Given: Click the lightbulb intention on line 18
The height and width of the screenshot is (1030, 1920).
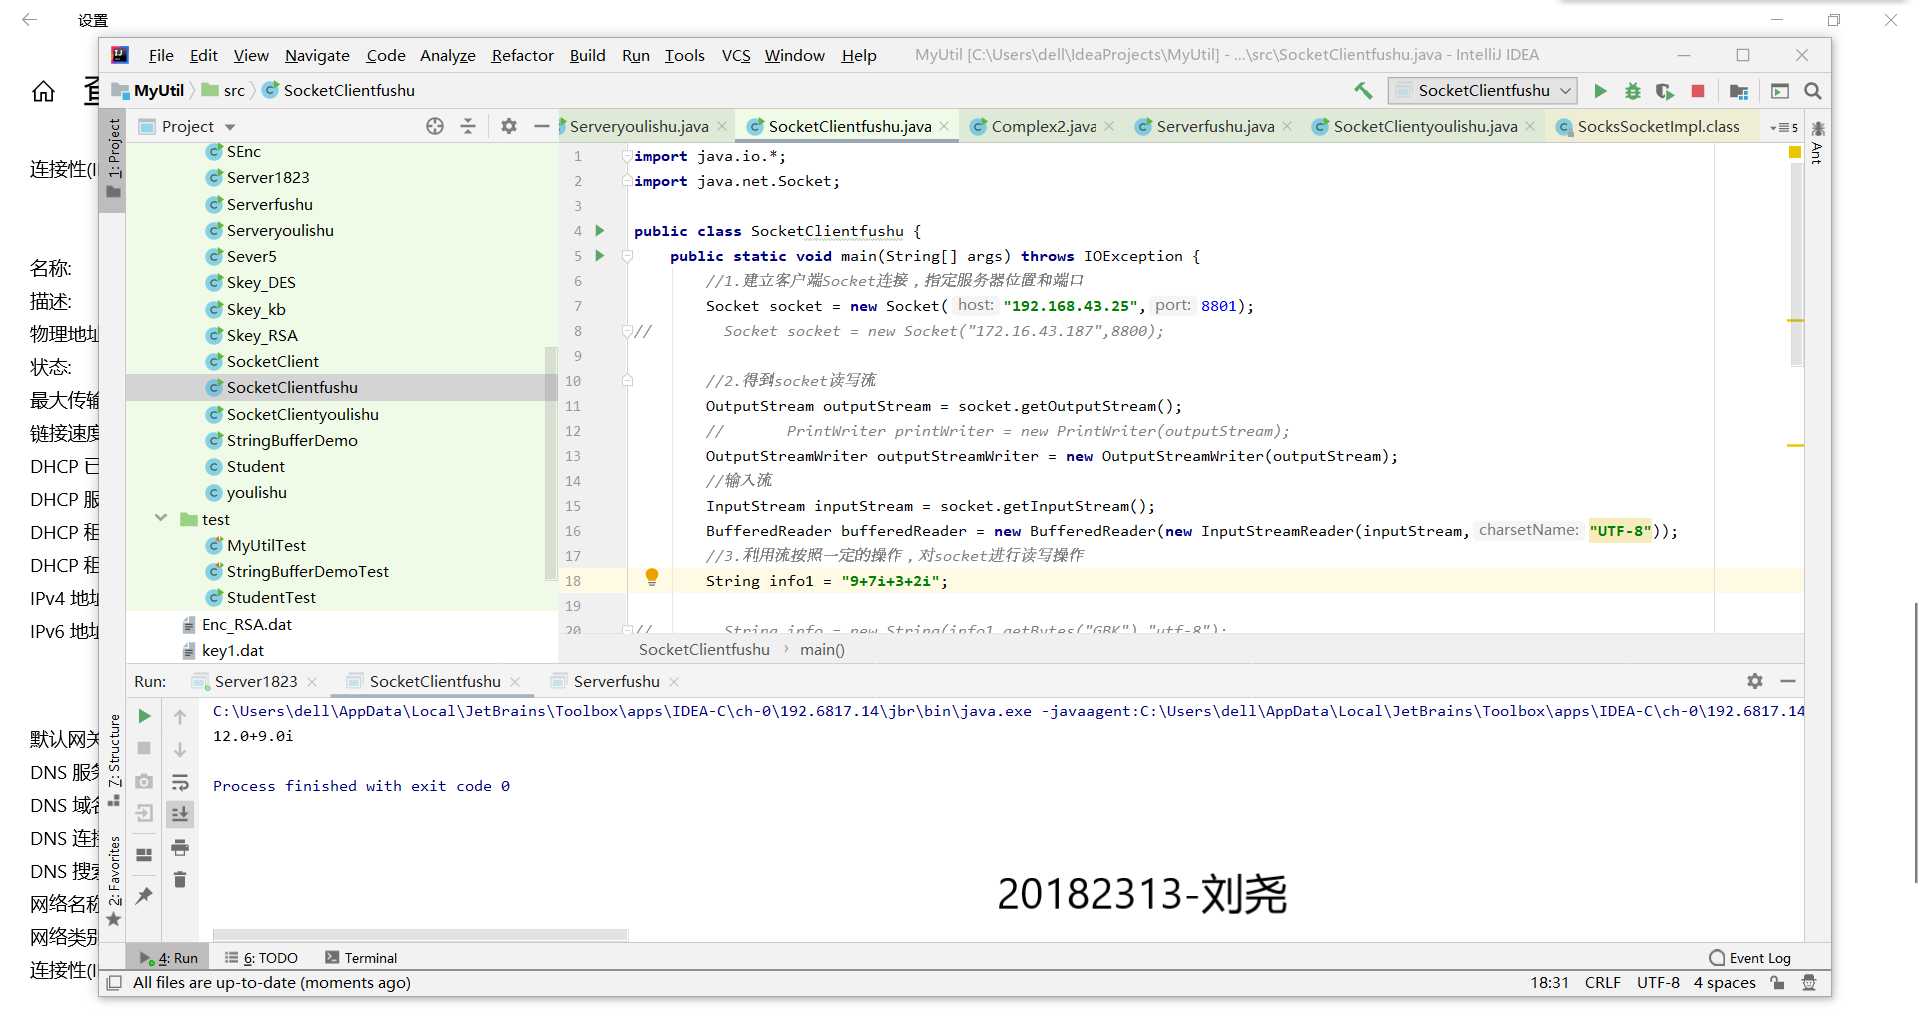Looking at the screenshot, I should 652,577.
